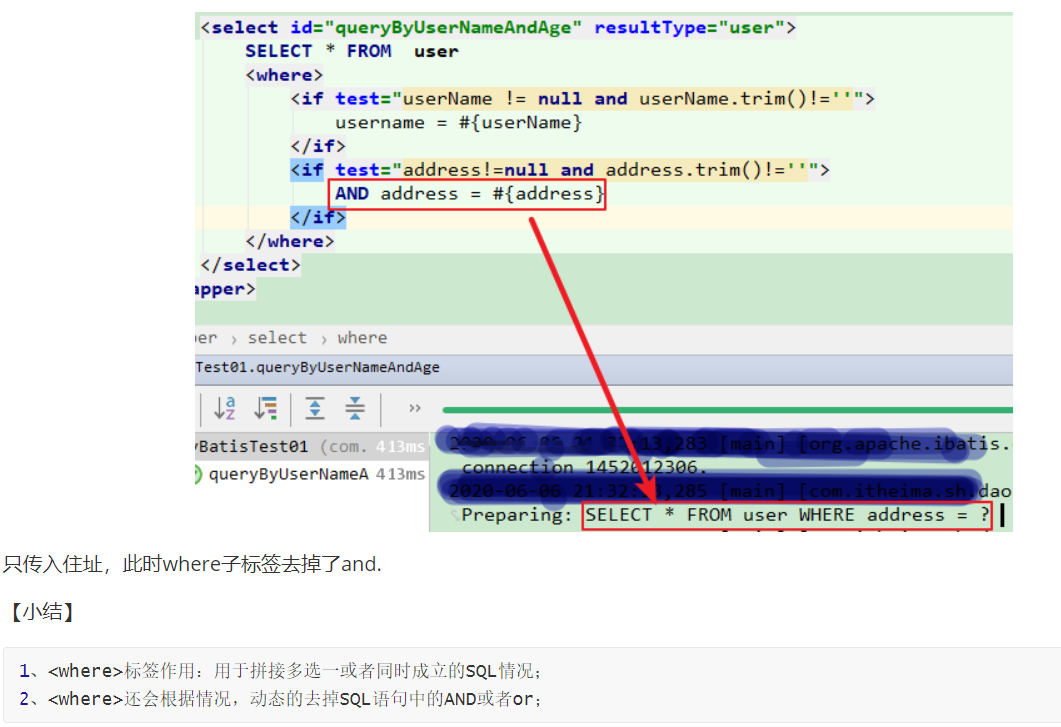Select 'select' breadcrumb item
Viewport: 1061px width, 727px height.
point(277,338)
